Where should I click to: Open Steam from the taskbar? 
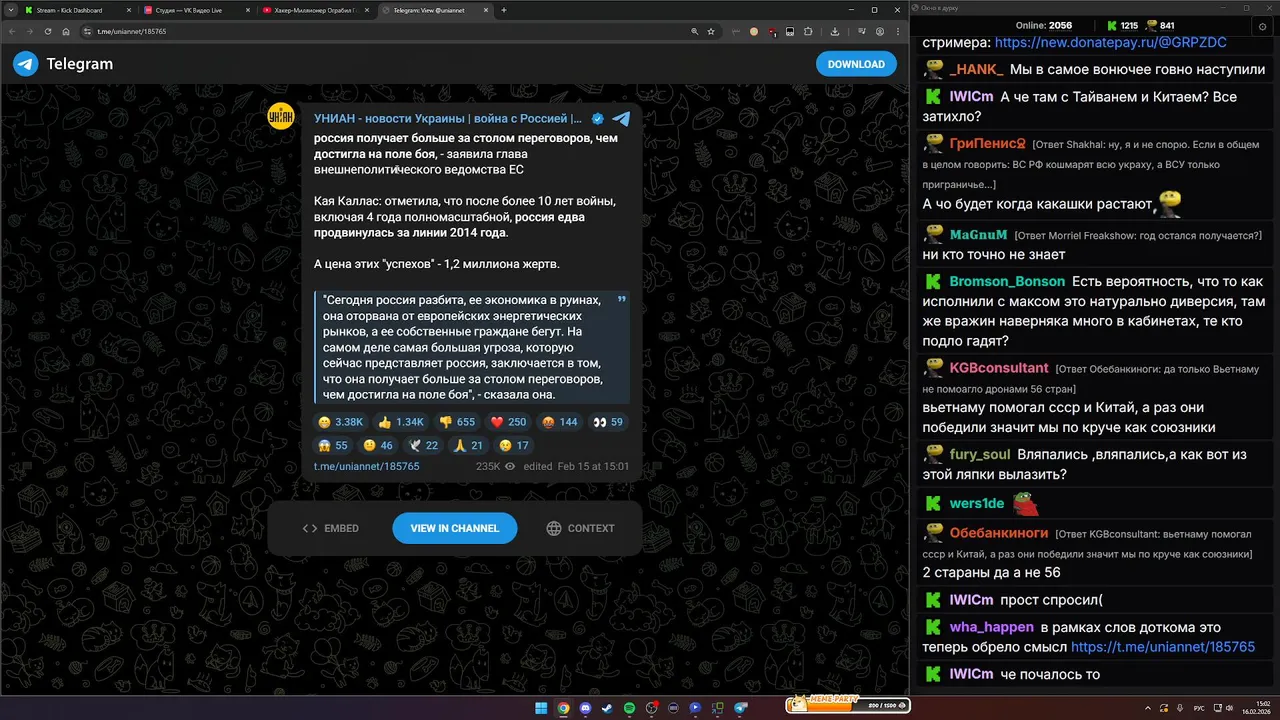(607, 707)
